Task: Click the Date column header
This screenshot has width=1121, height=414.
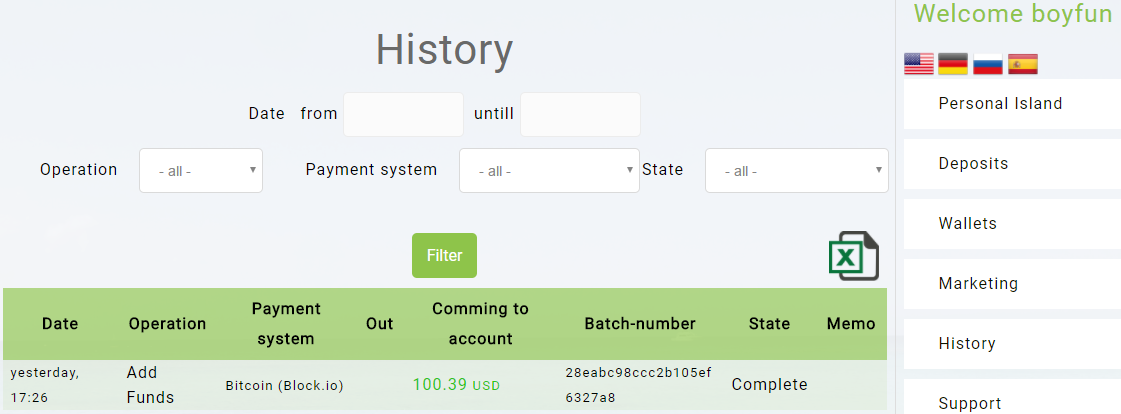Action: (x=60, y=324)
